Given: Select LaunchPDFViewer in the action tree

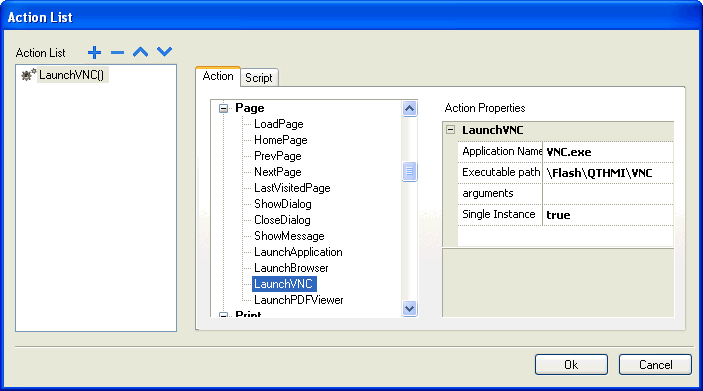Looking at the screenshot, I should click(x=299, y=300).
